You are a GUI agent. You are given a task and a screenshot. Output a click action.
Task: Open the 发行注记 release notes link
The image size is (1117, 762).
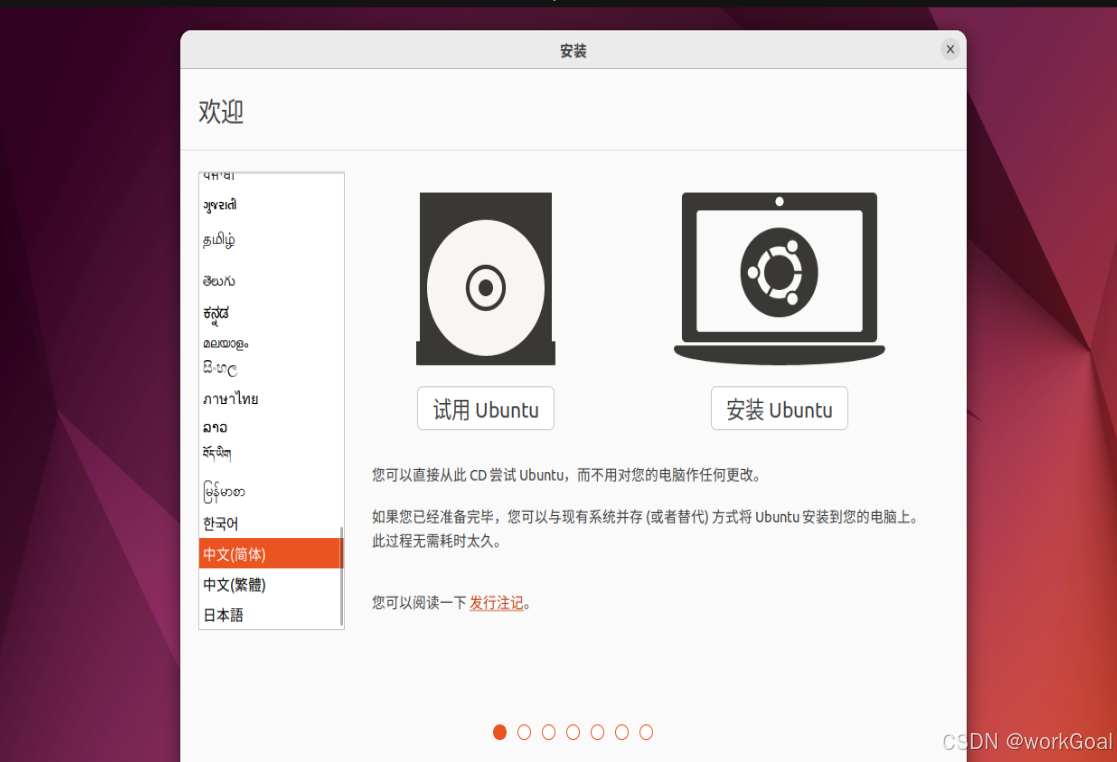[x=497, y=603]
